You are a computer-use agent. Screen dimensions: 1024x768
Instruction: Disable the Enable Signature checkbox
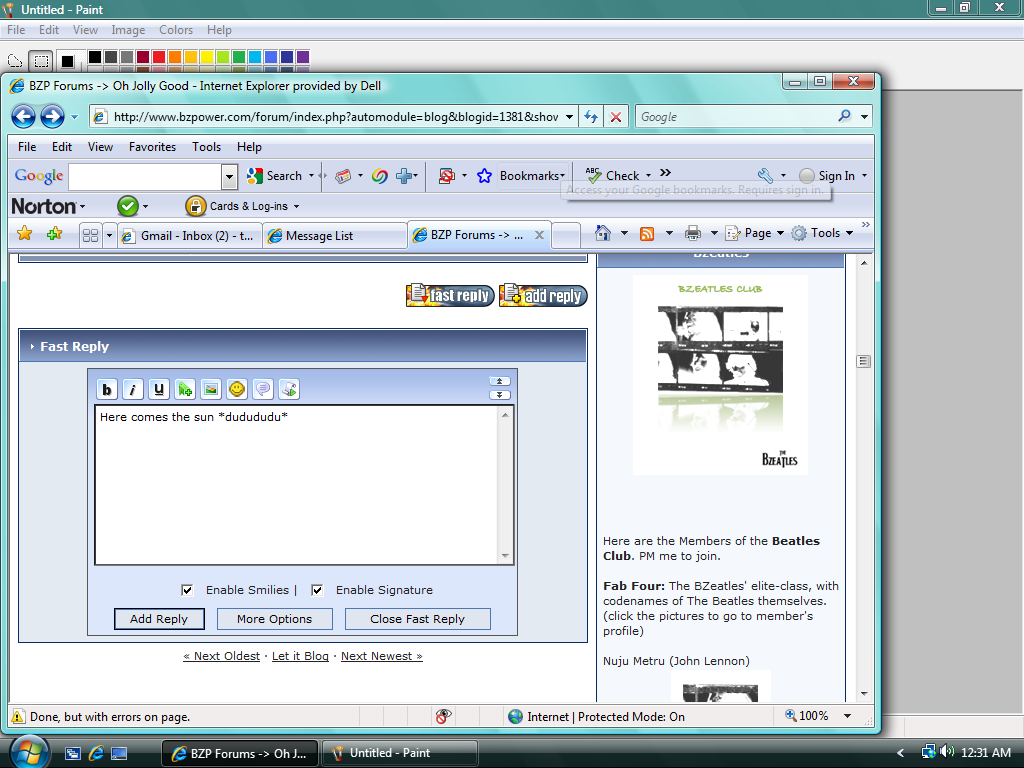(317, 590)
